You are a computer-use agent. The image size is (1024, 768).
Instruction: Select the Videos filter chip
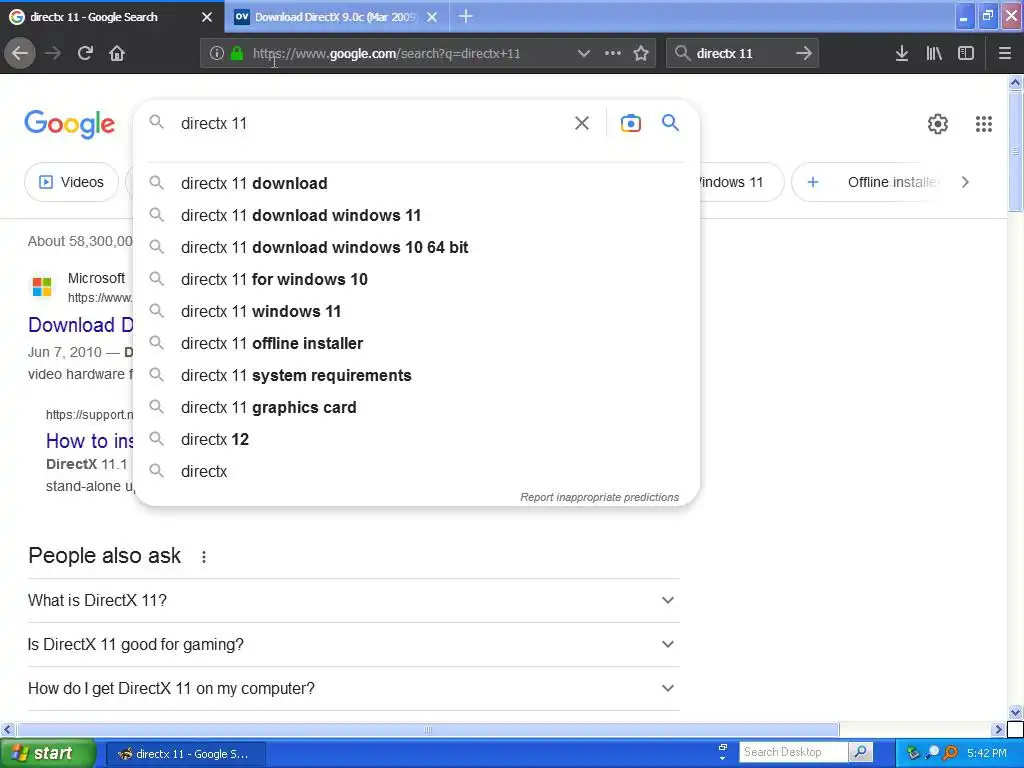pyautogui.click(x=72, y=182)
